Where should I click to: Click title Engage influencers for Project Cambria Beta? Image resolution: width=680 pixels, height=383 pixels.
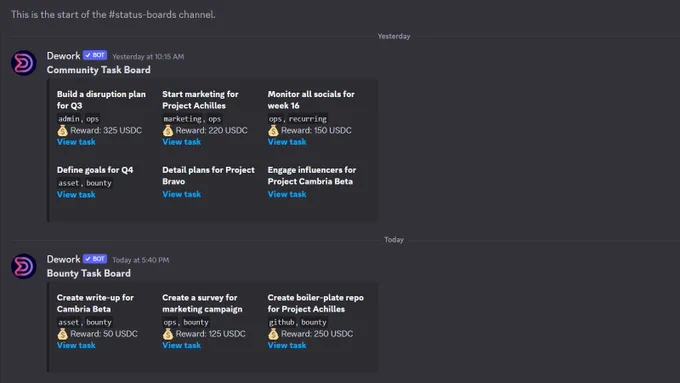[x=312, y=176]
